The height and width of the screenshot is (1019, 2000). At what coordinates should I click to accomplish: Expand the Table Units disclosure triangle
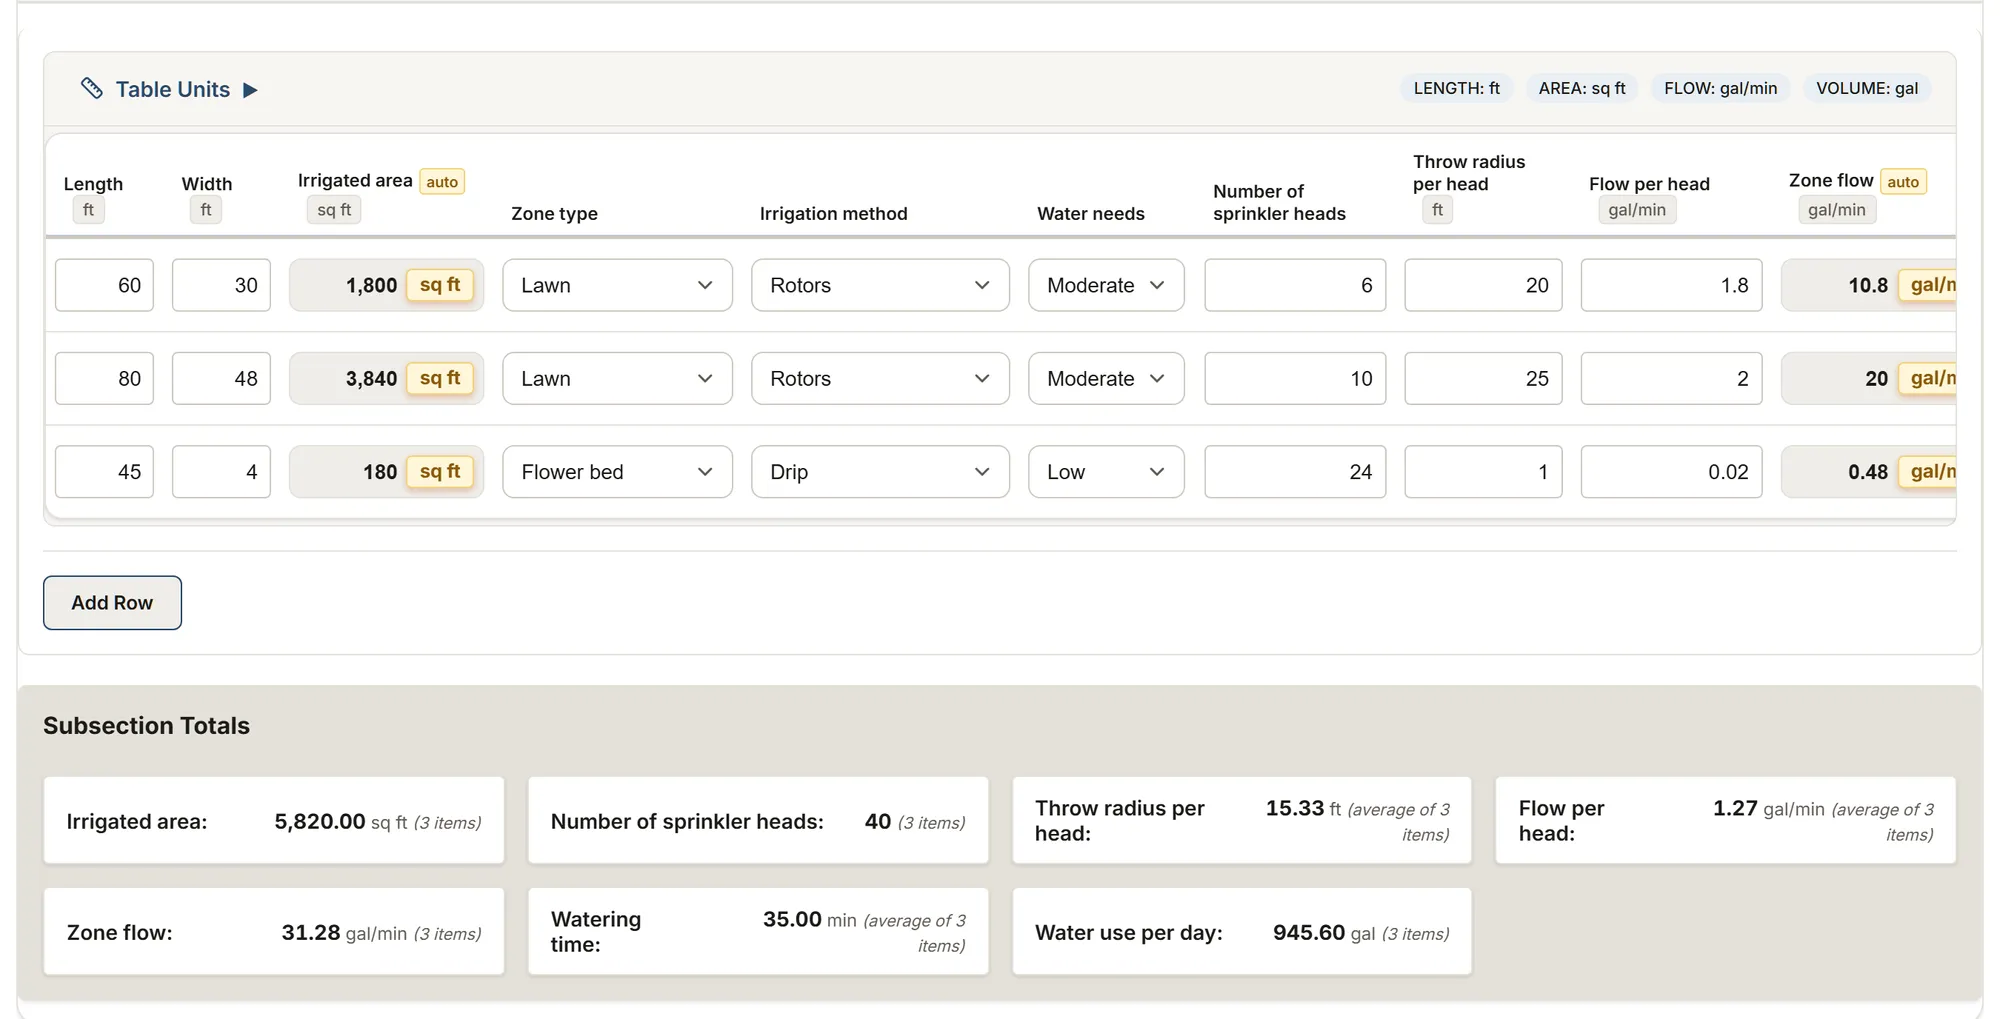pyautogui.click(x=250, y=90)
